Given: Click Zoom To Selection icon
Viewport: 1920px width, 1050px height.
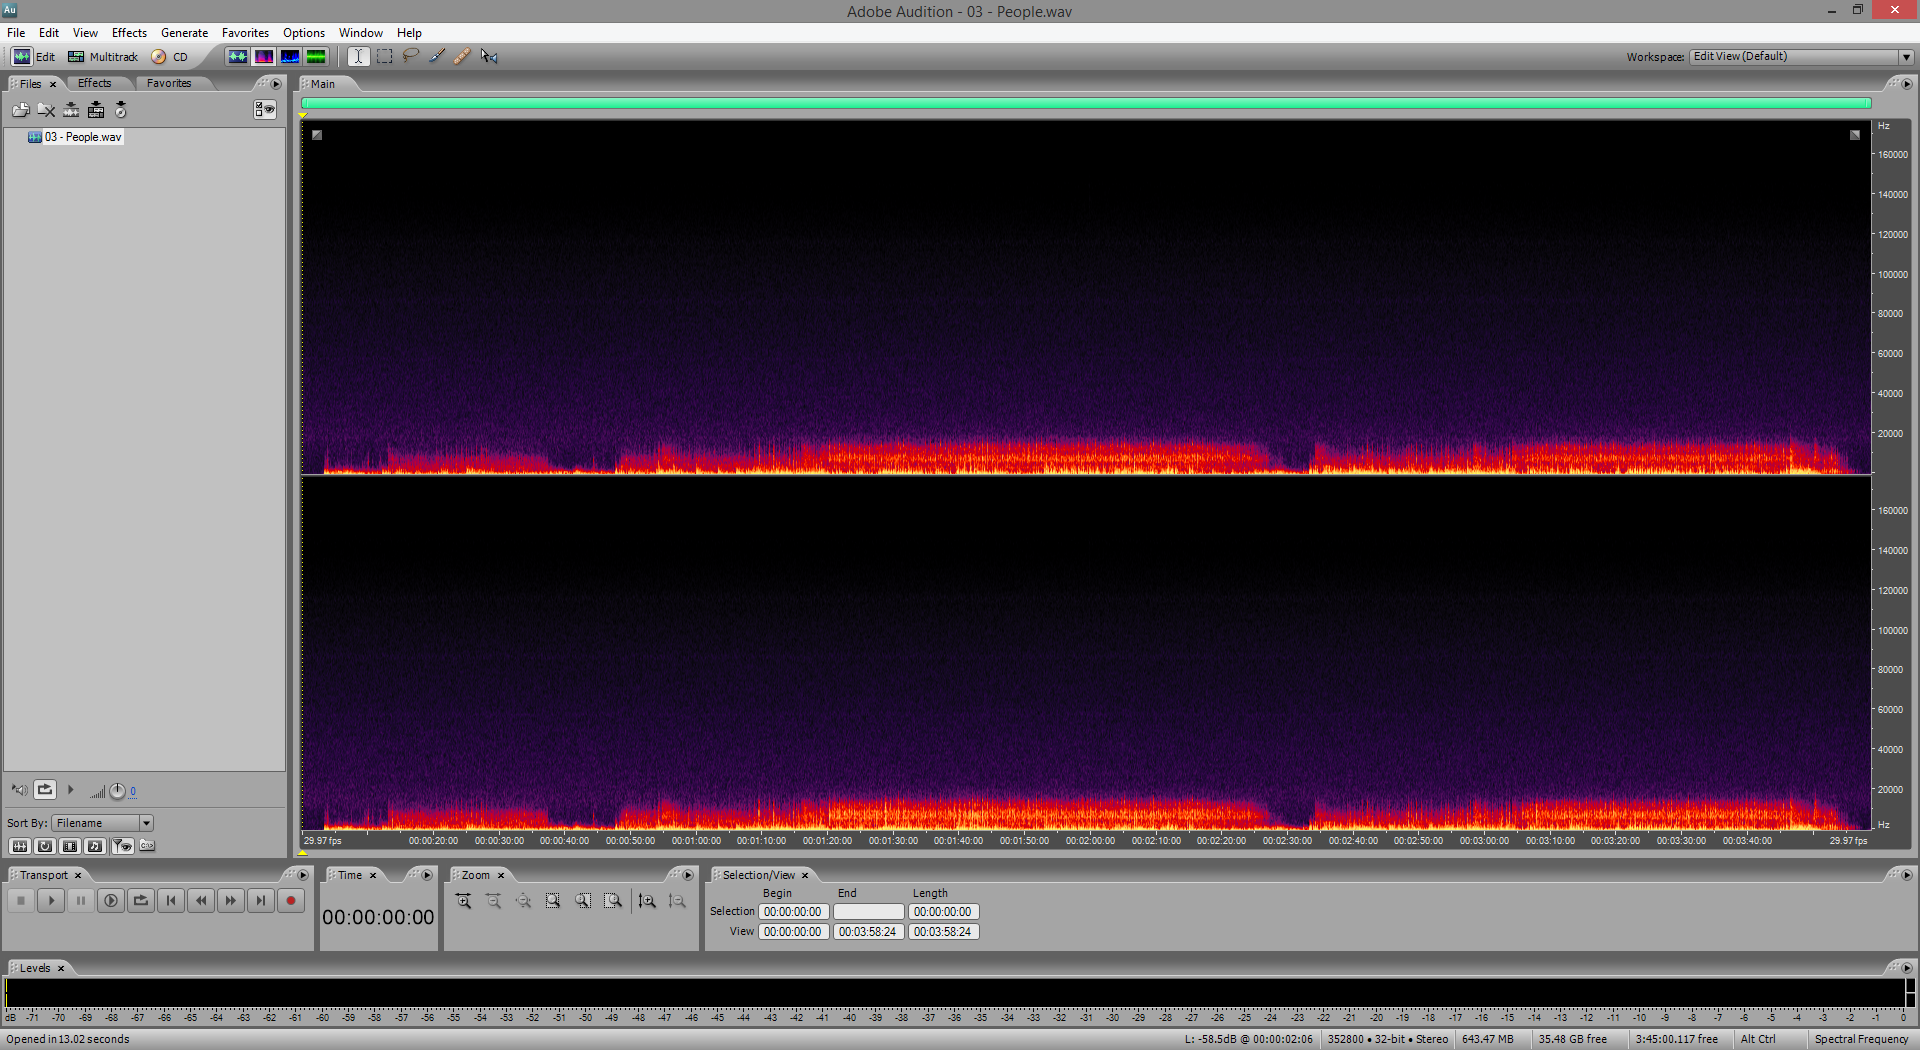Looking at the screenshot, I should click(x=553, y=901).
